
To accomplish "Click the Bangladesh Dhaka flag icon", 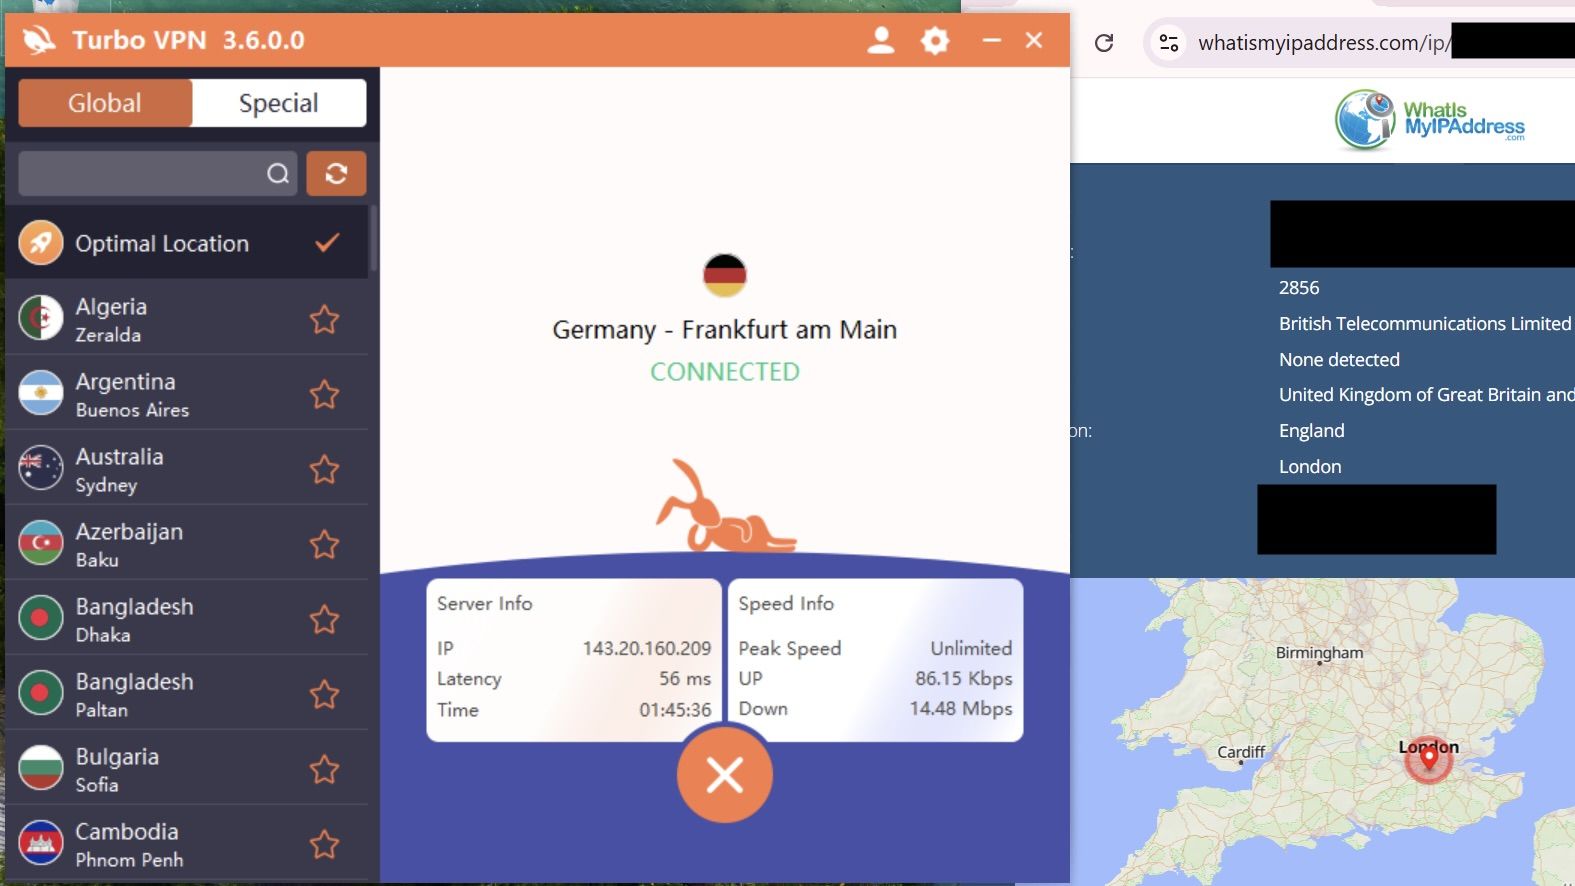I will coord(41,619).
